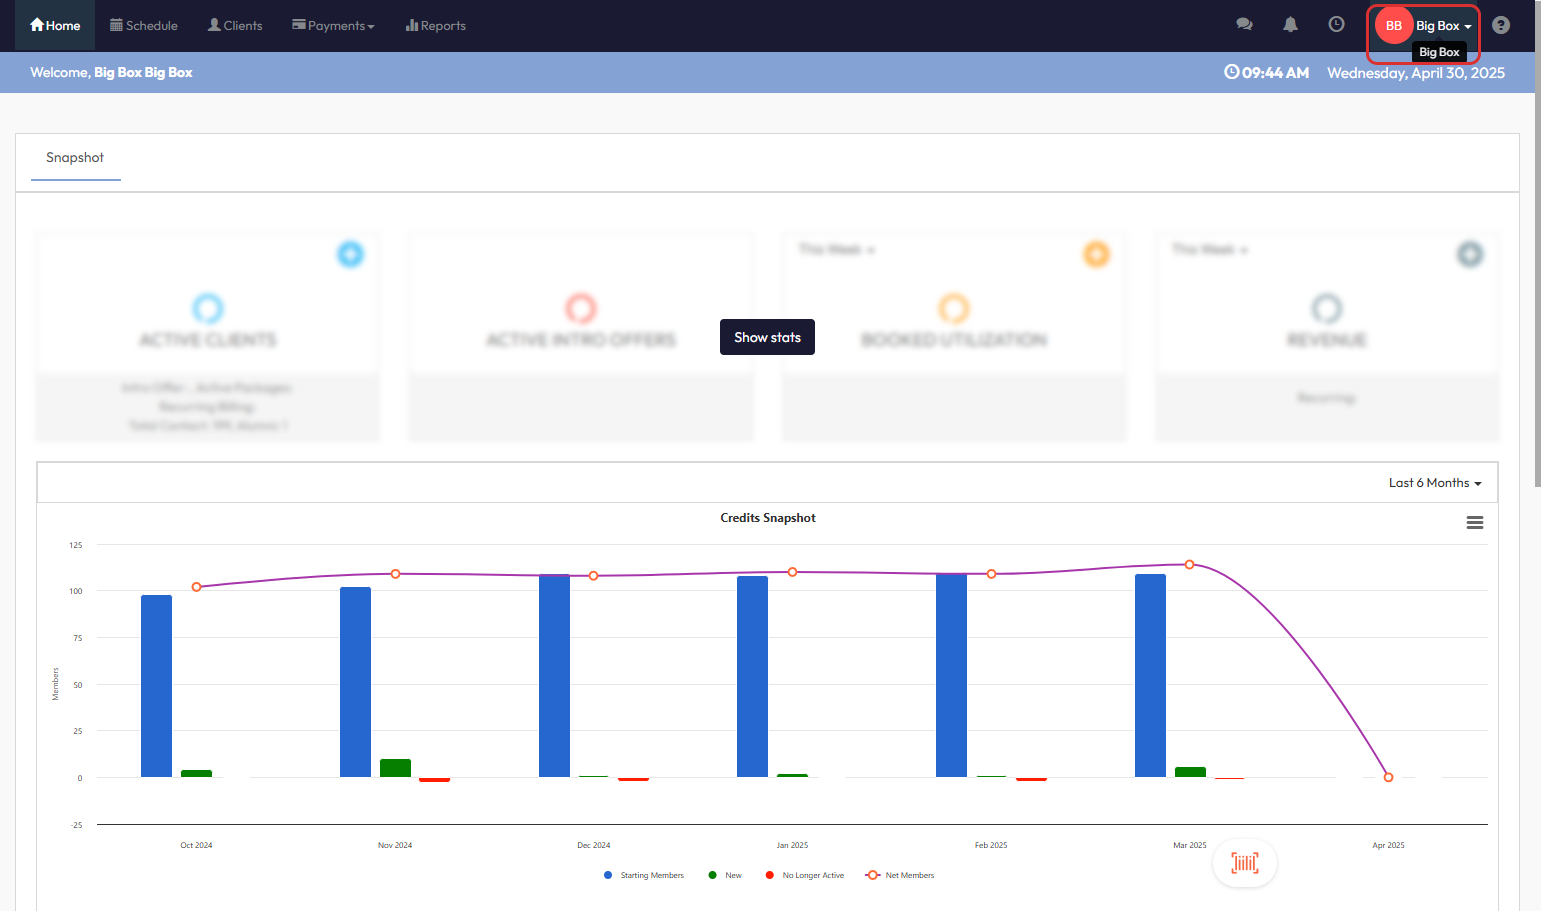The height and width of the screenshot is (911, 1541).
Task: Click the blue plus on Active Clients card
Action: (x=350, y=254)
